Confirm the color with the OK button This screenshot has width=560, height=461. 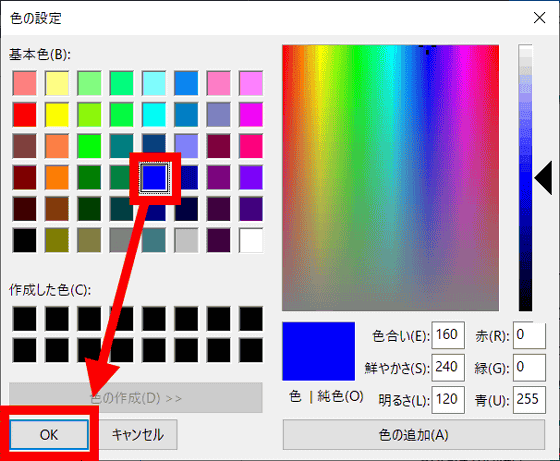click(x=49, y=435)
